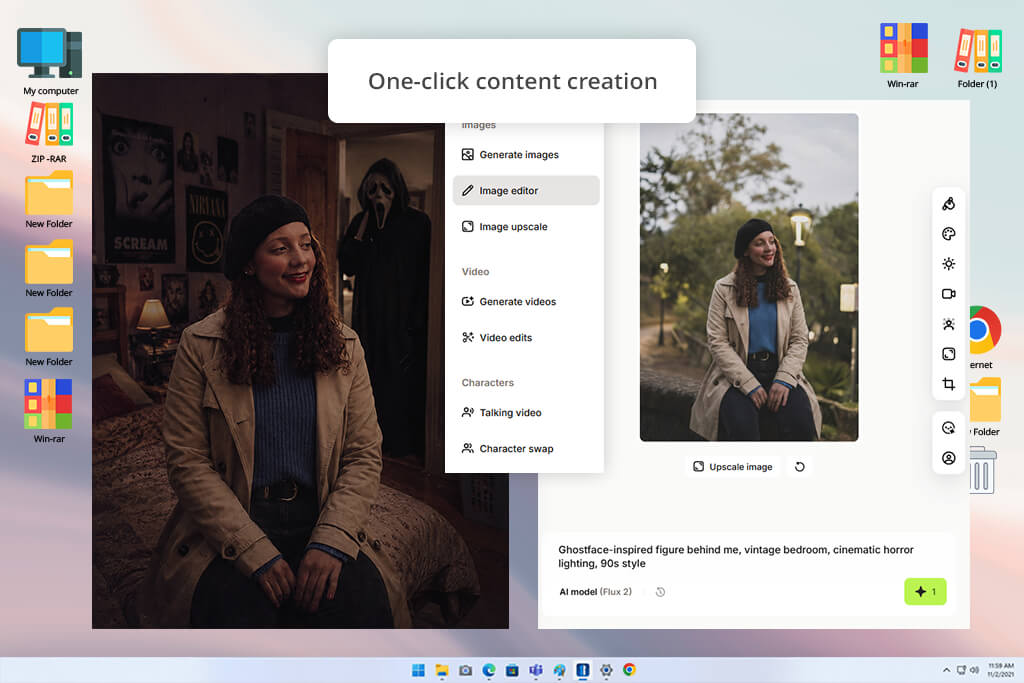Select the paint bucket fill tool
This screenshot has height=683, width=1024.
point(948,204)
